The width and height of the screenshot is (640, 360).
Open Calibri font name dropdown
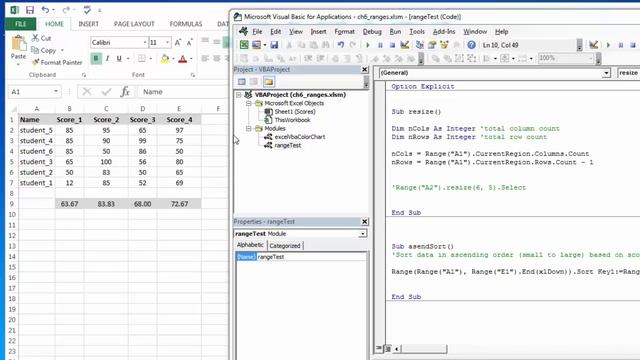[144, 42]
